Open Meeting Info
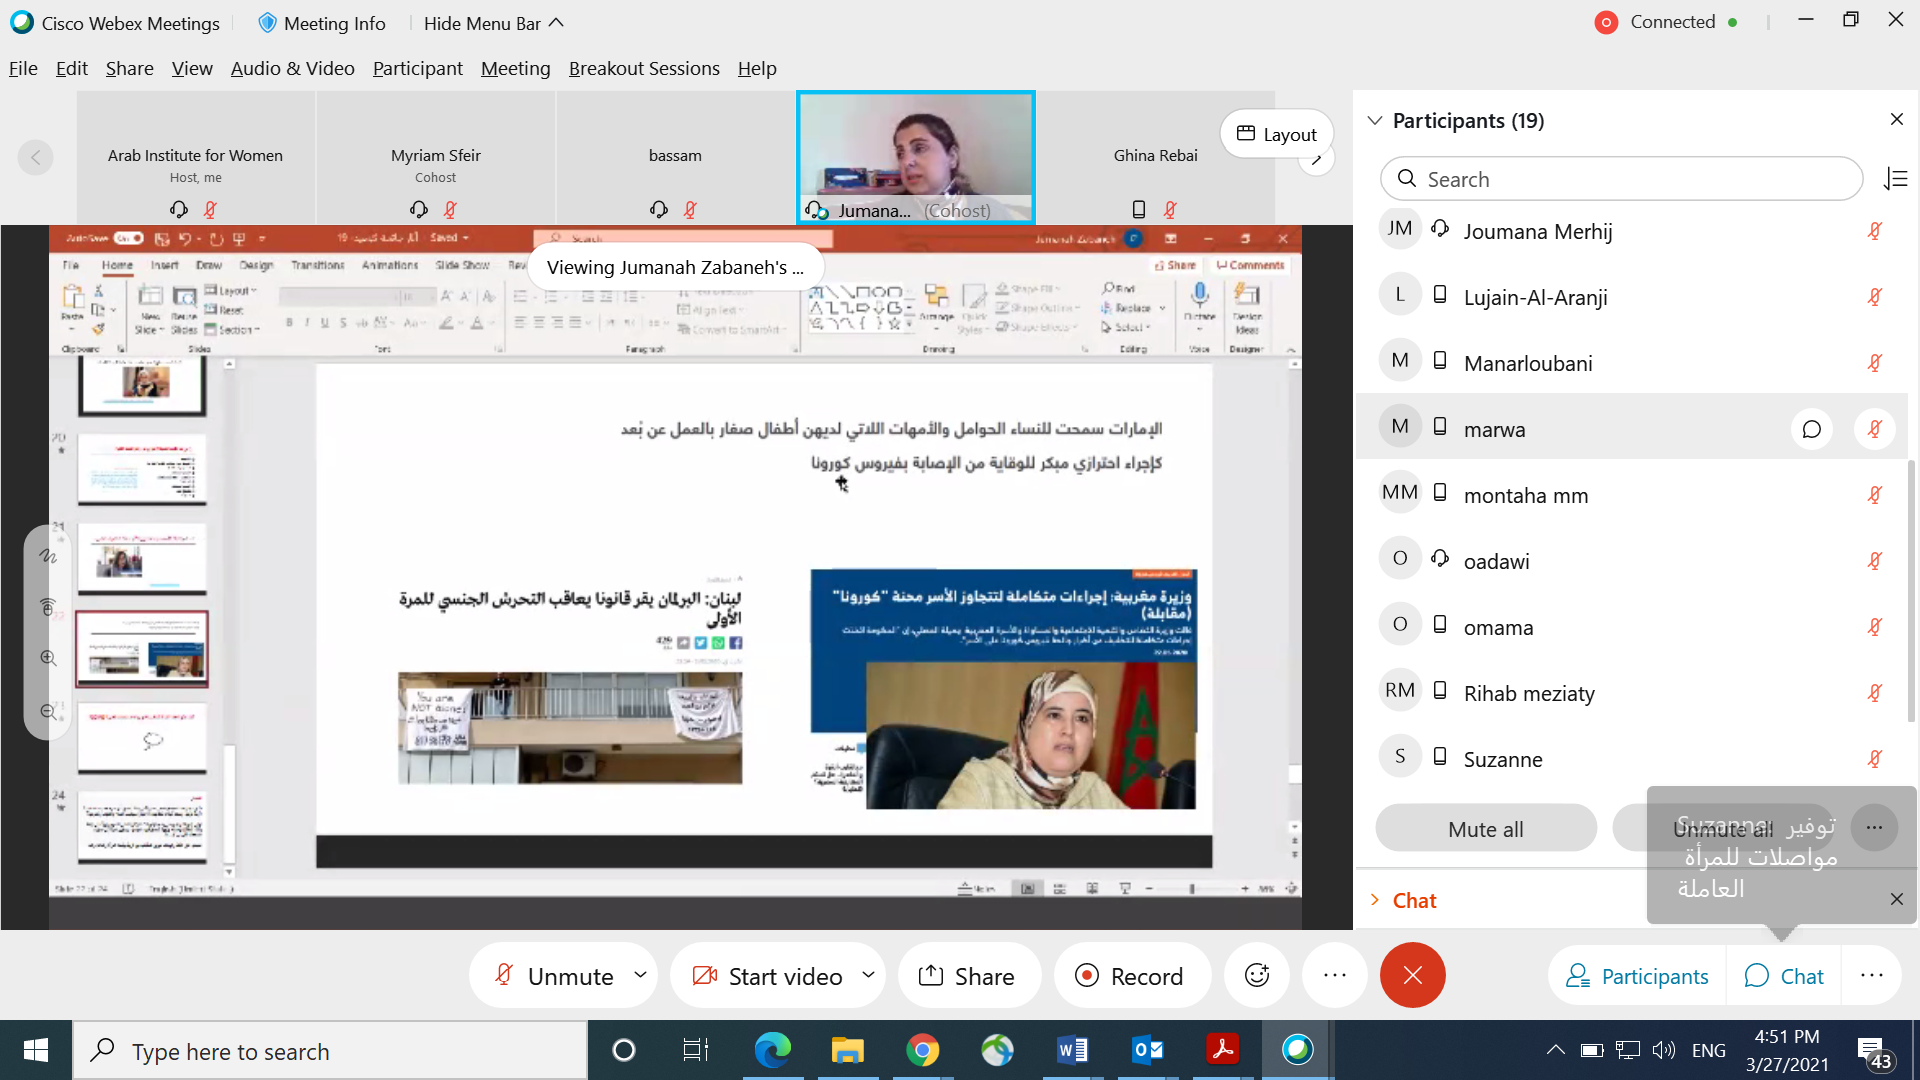 [322, 23]
